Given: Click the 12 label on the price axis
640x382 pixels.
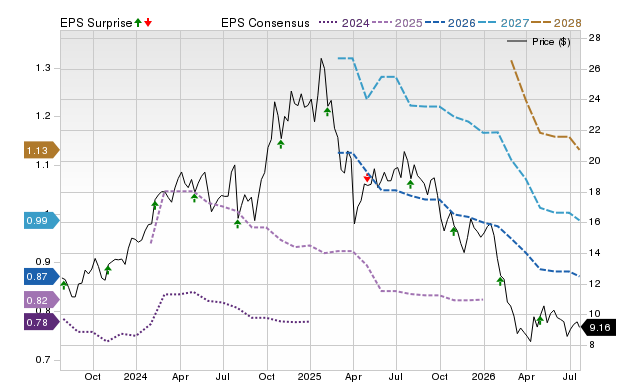Looking at the screenshot, I should (x=594, y=283).
